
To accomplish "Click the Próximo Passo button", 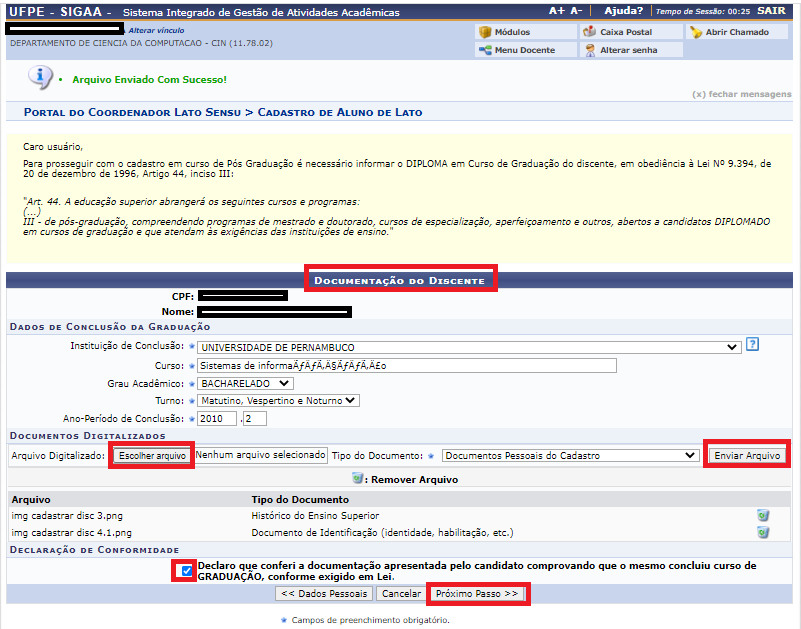I will [477, 592].
